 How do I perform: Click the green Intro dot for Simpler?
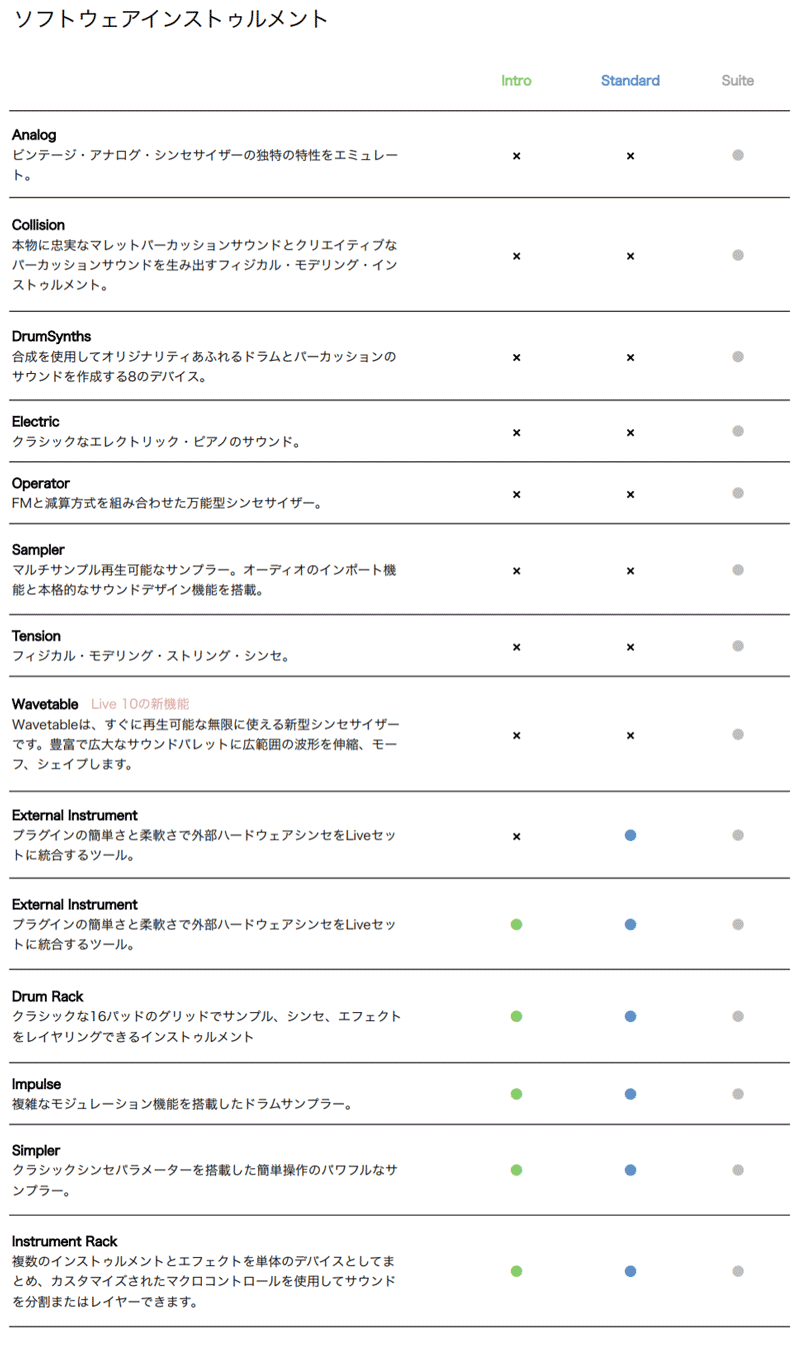pyautogui.click(x=516, y=1170)
